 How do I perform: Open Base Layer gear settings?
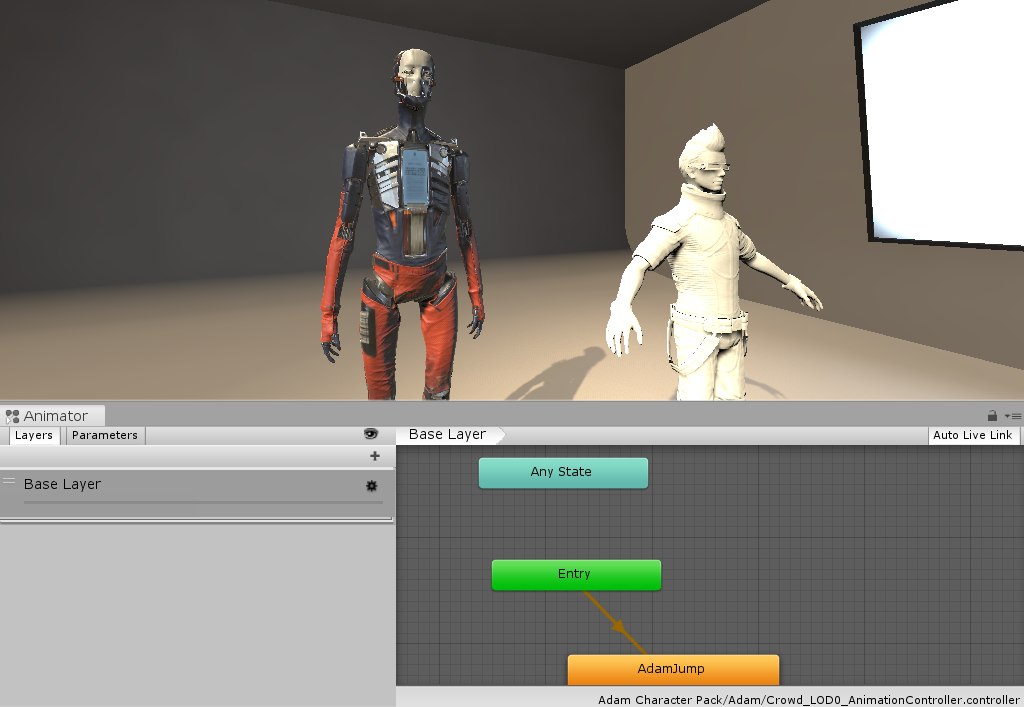372,486
